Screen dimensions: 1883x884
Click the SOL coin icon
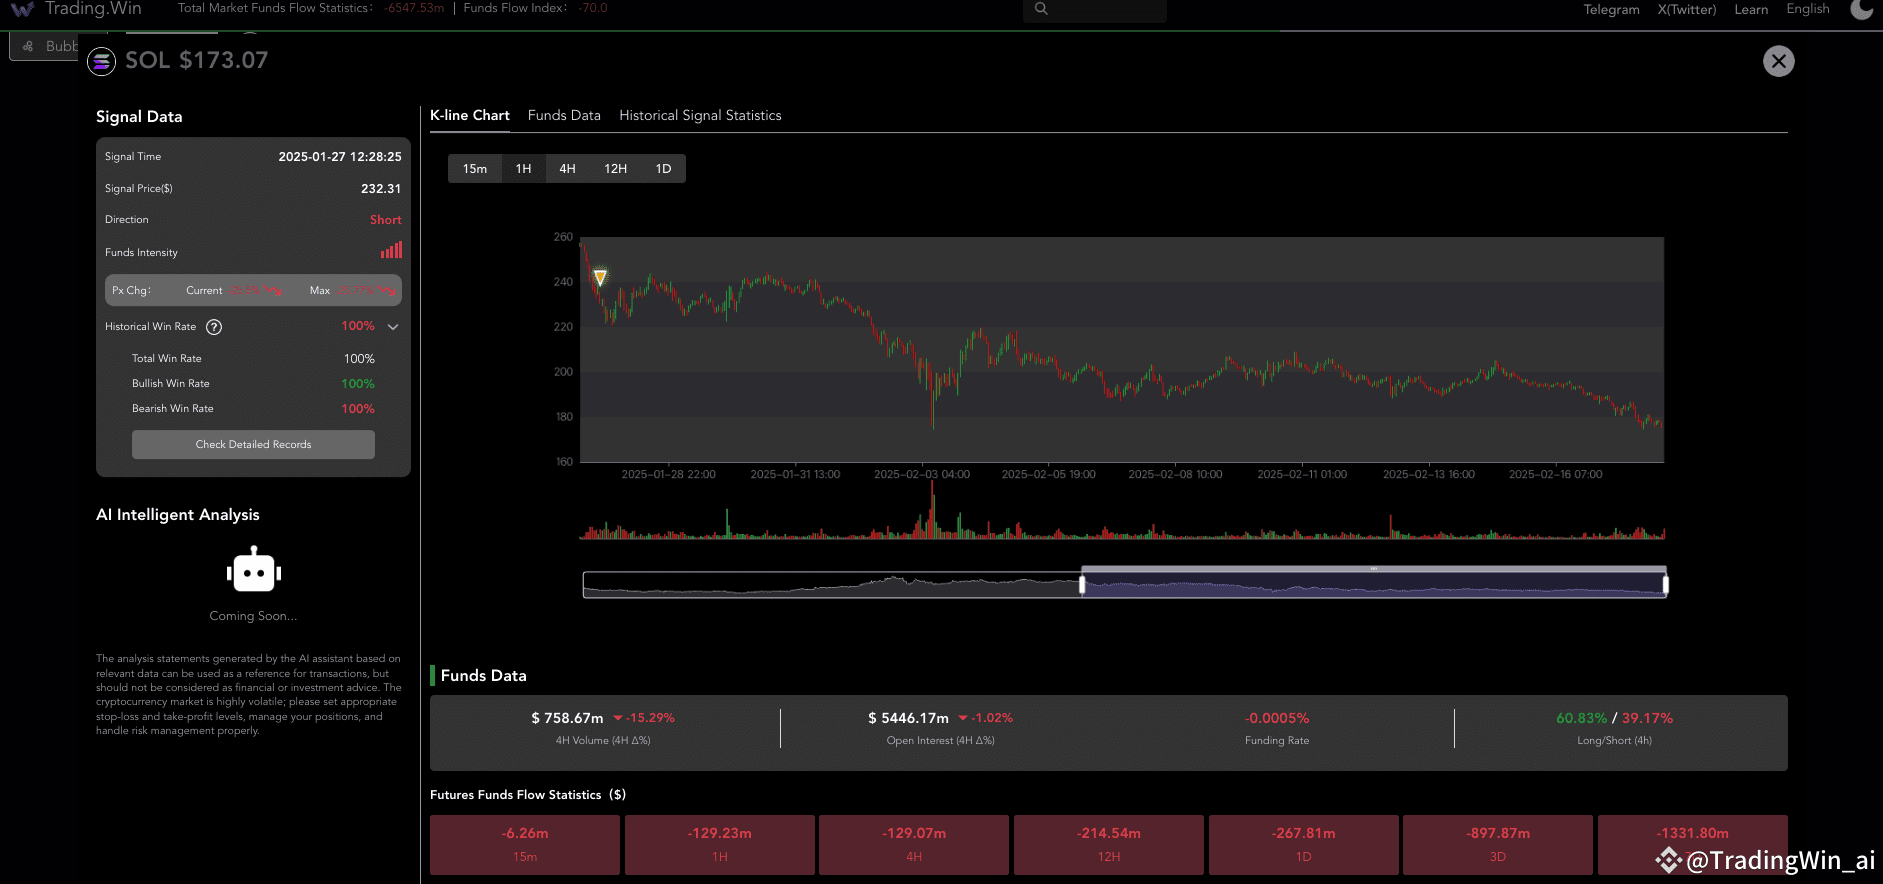click(x=101, y=61)
